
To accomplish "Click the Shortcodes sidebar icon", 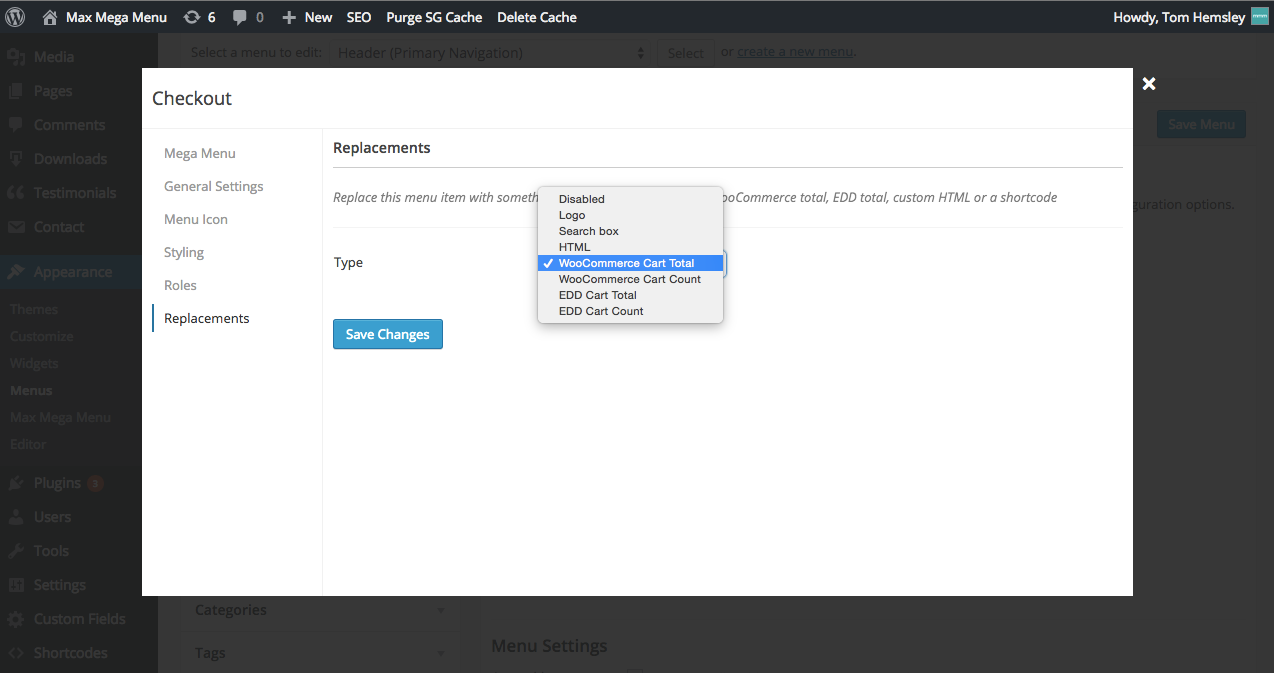I will [16, 653].
